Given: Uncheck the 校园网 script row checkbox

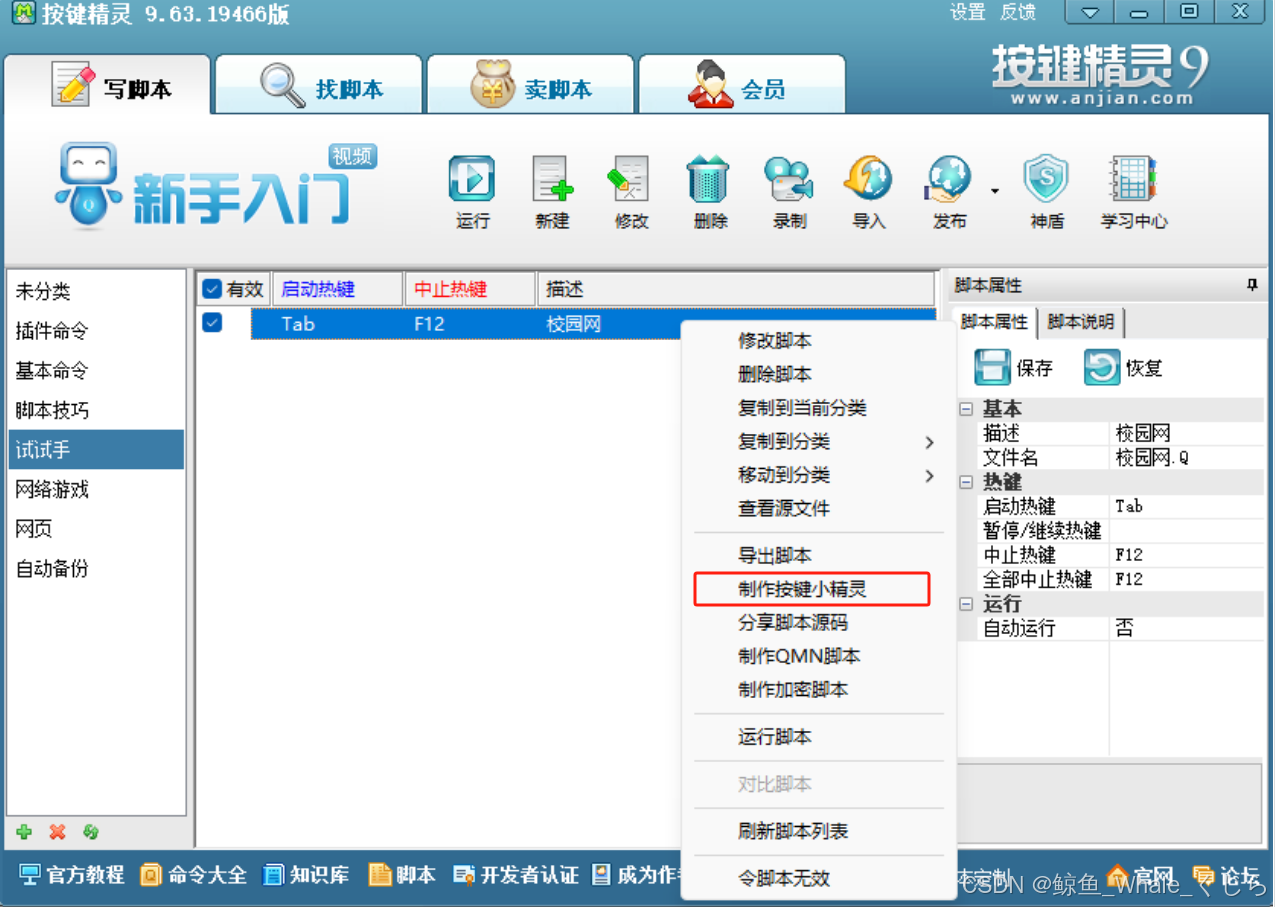Looking at the screenshot, I should (212, 322).
